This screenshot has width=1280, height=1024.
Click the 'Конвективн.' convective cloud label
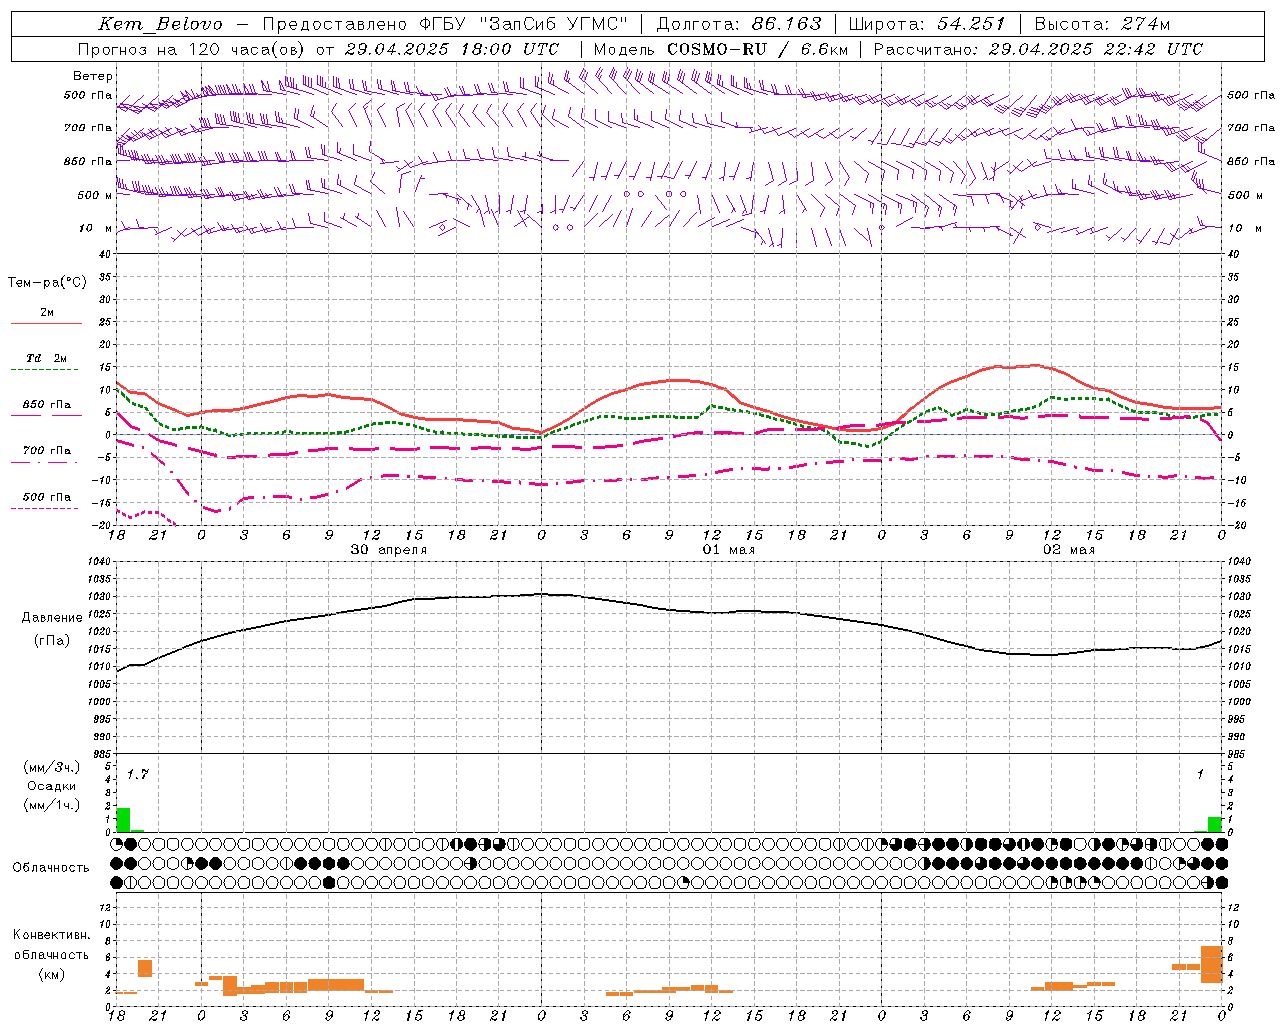tap(51, 935)
